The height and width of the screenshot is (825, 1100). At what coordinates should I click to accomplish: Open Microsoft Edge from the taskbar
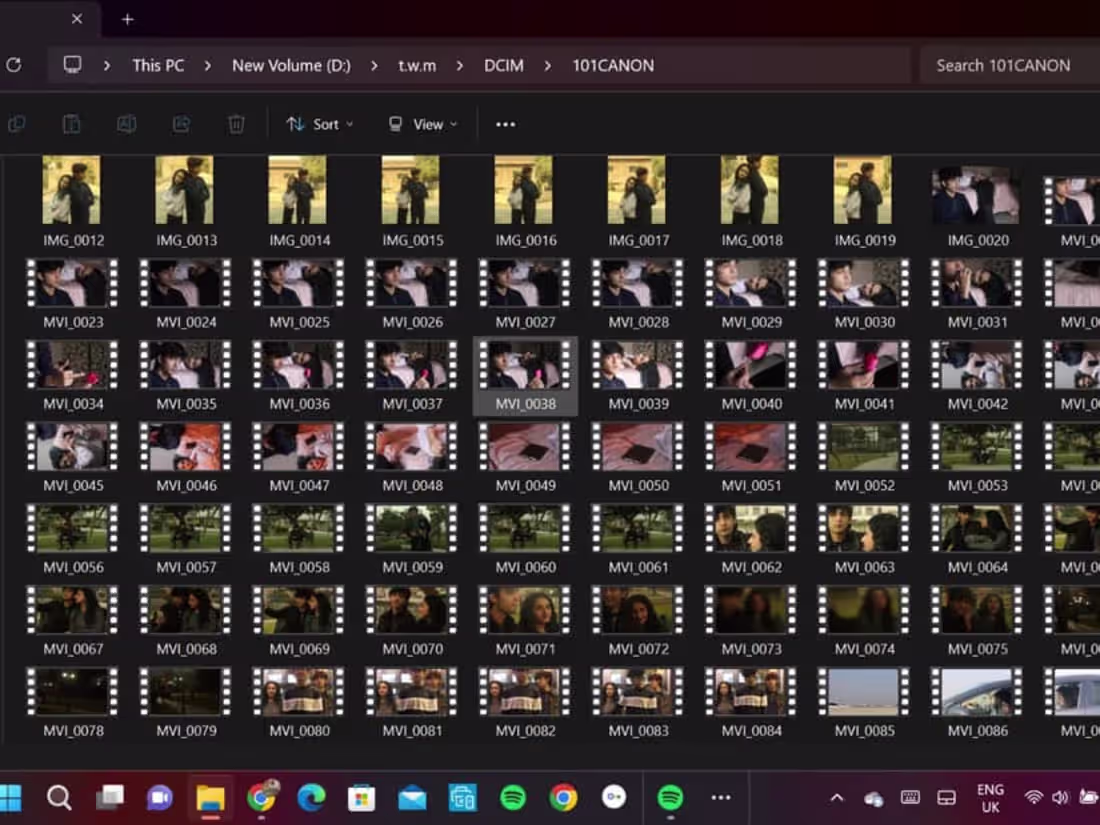click(x=311, y=797)
